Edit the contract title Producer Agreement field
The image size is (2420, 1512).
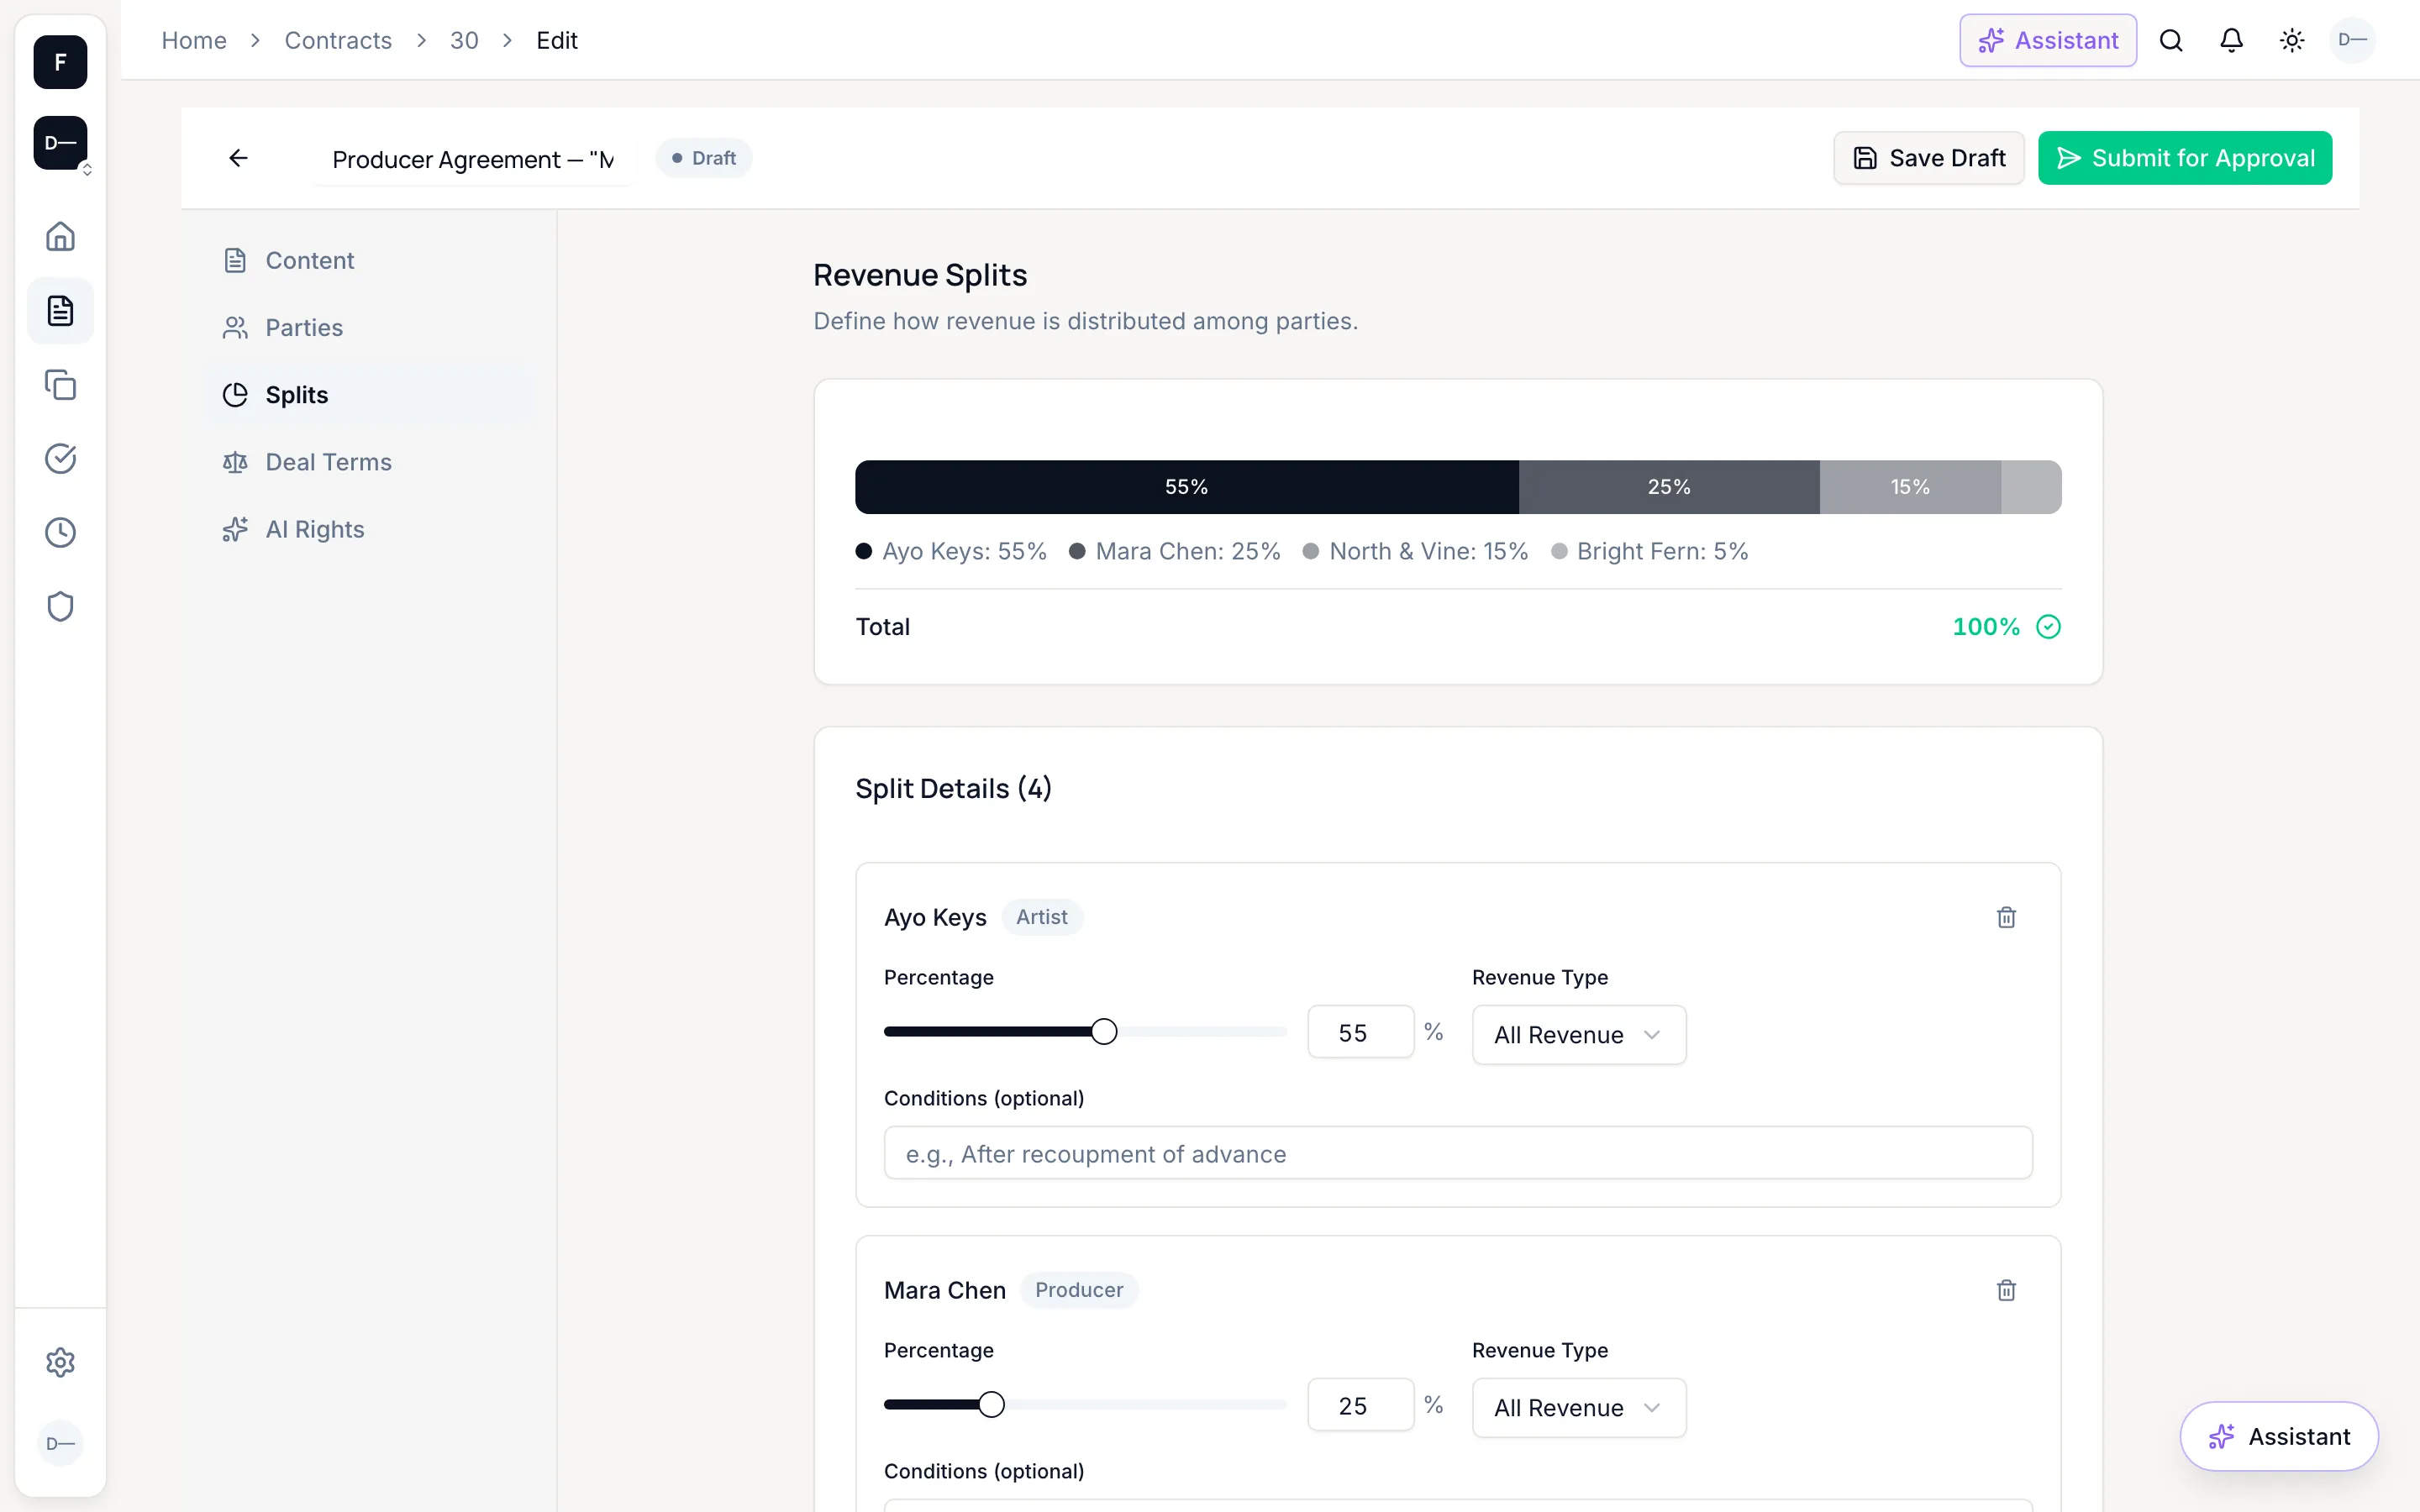pyautogui.click(x=473, y=159)
